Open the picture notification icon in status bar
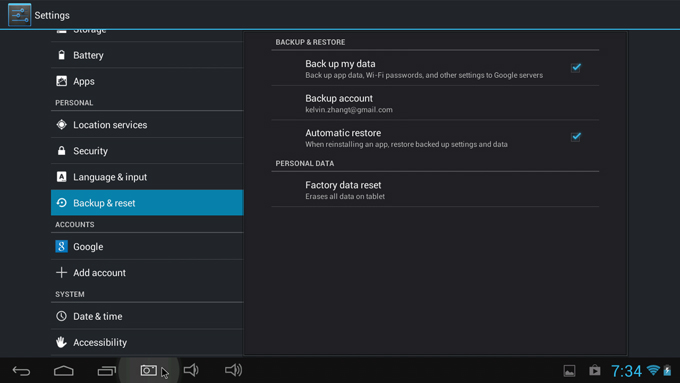Image resolution: width=680 pixels, height=383 pixels. 569,371
